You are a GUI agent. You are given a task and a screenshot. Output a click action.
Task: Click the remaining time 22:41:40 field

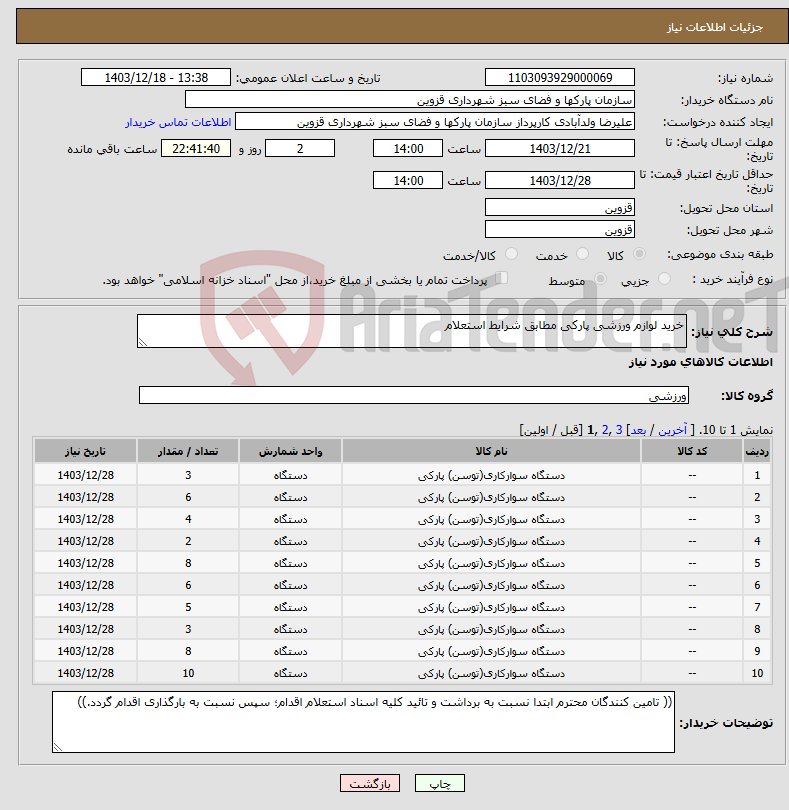(x=196, y=148)
